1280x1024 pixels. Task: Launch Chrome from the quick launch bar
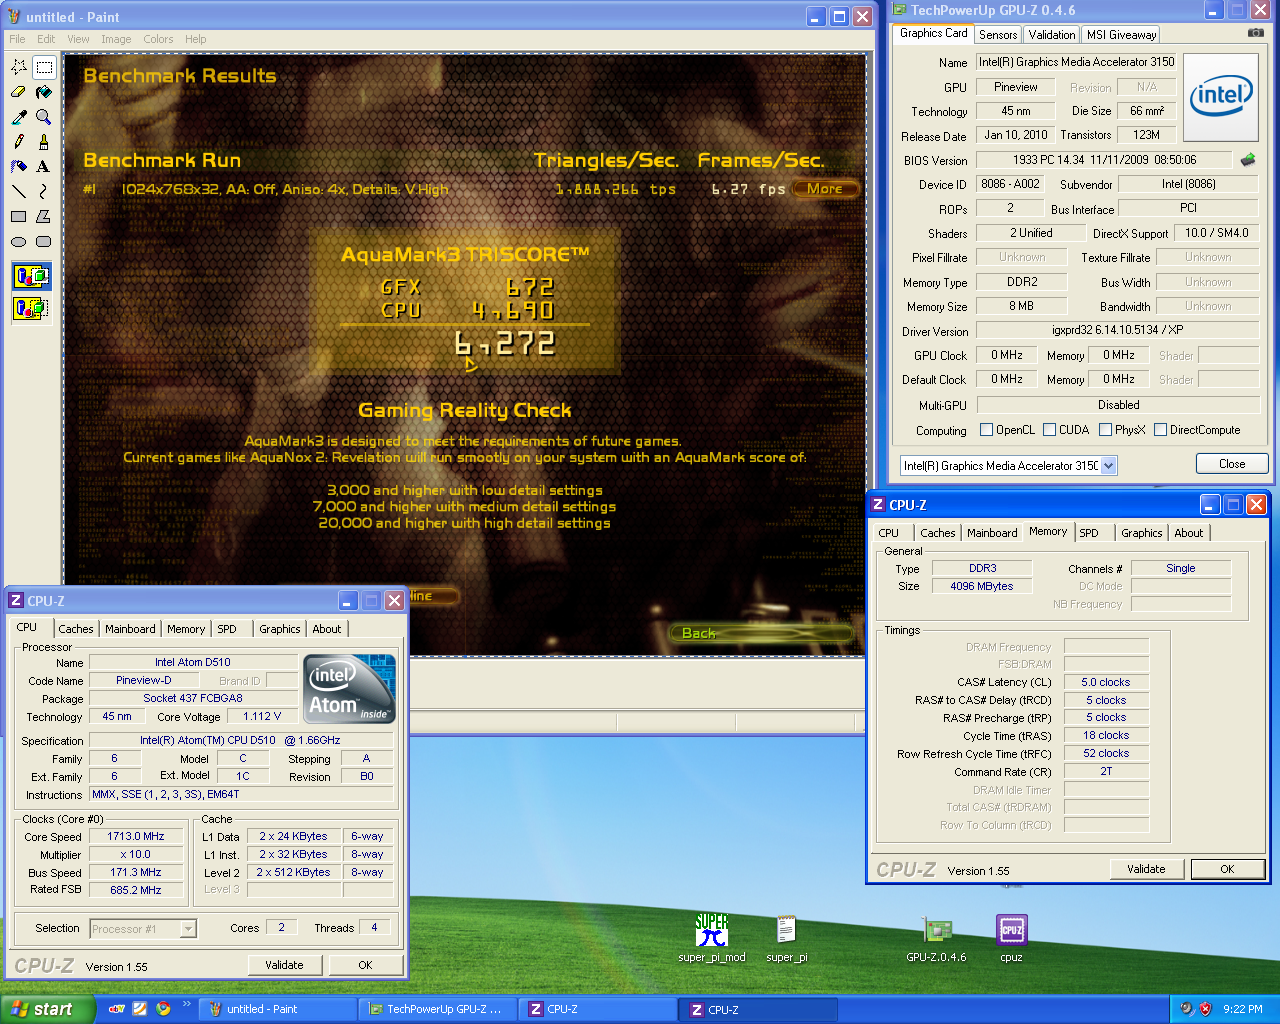163,1009
